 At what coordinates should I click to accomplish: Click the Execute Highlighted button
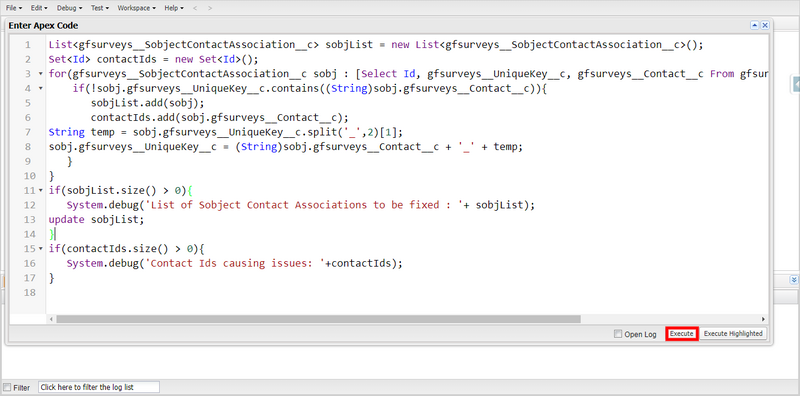tap(733, 334)
